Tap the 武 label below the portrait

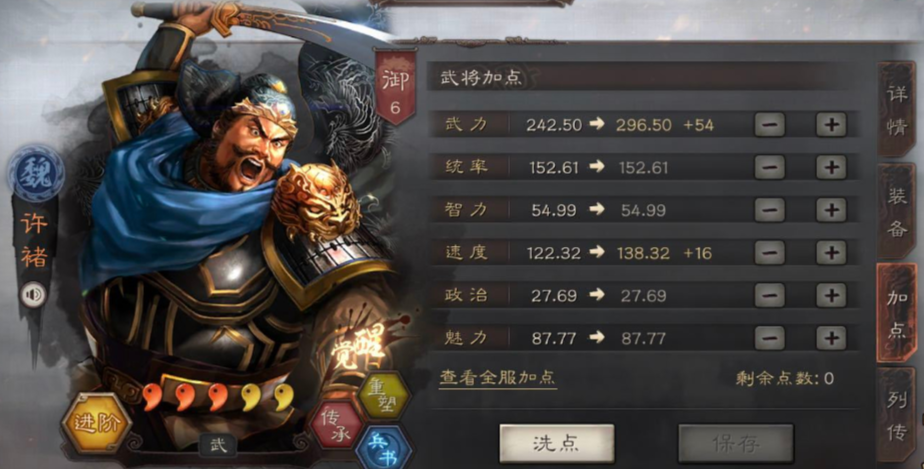[217, 445]
